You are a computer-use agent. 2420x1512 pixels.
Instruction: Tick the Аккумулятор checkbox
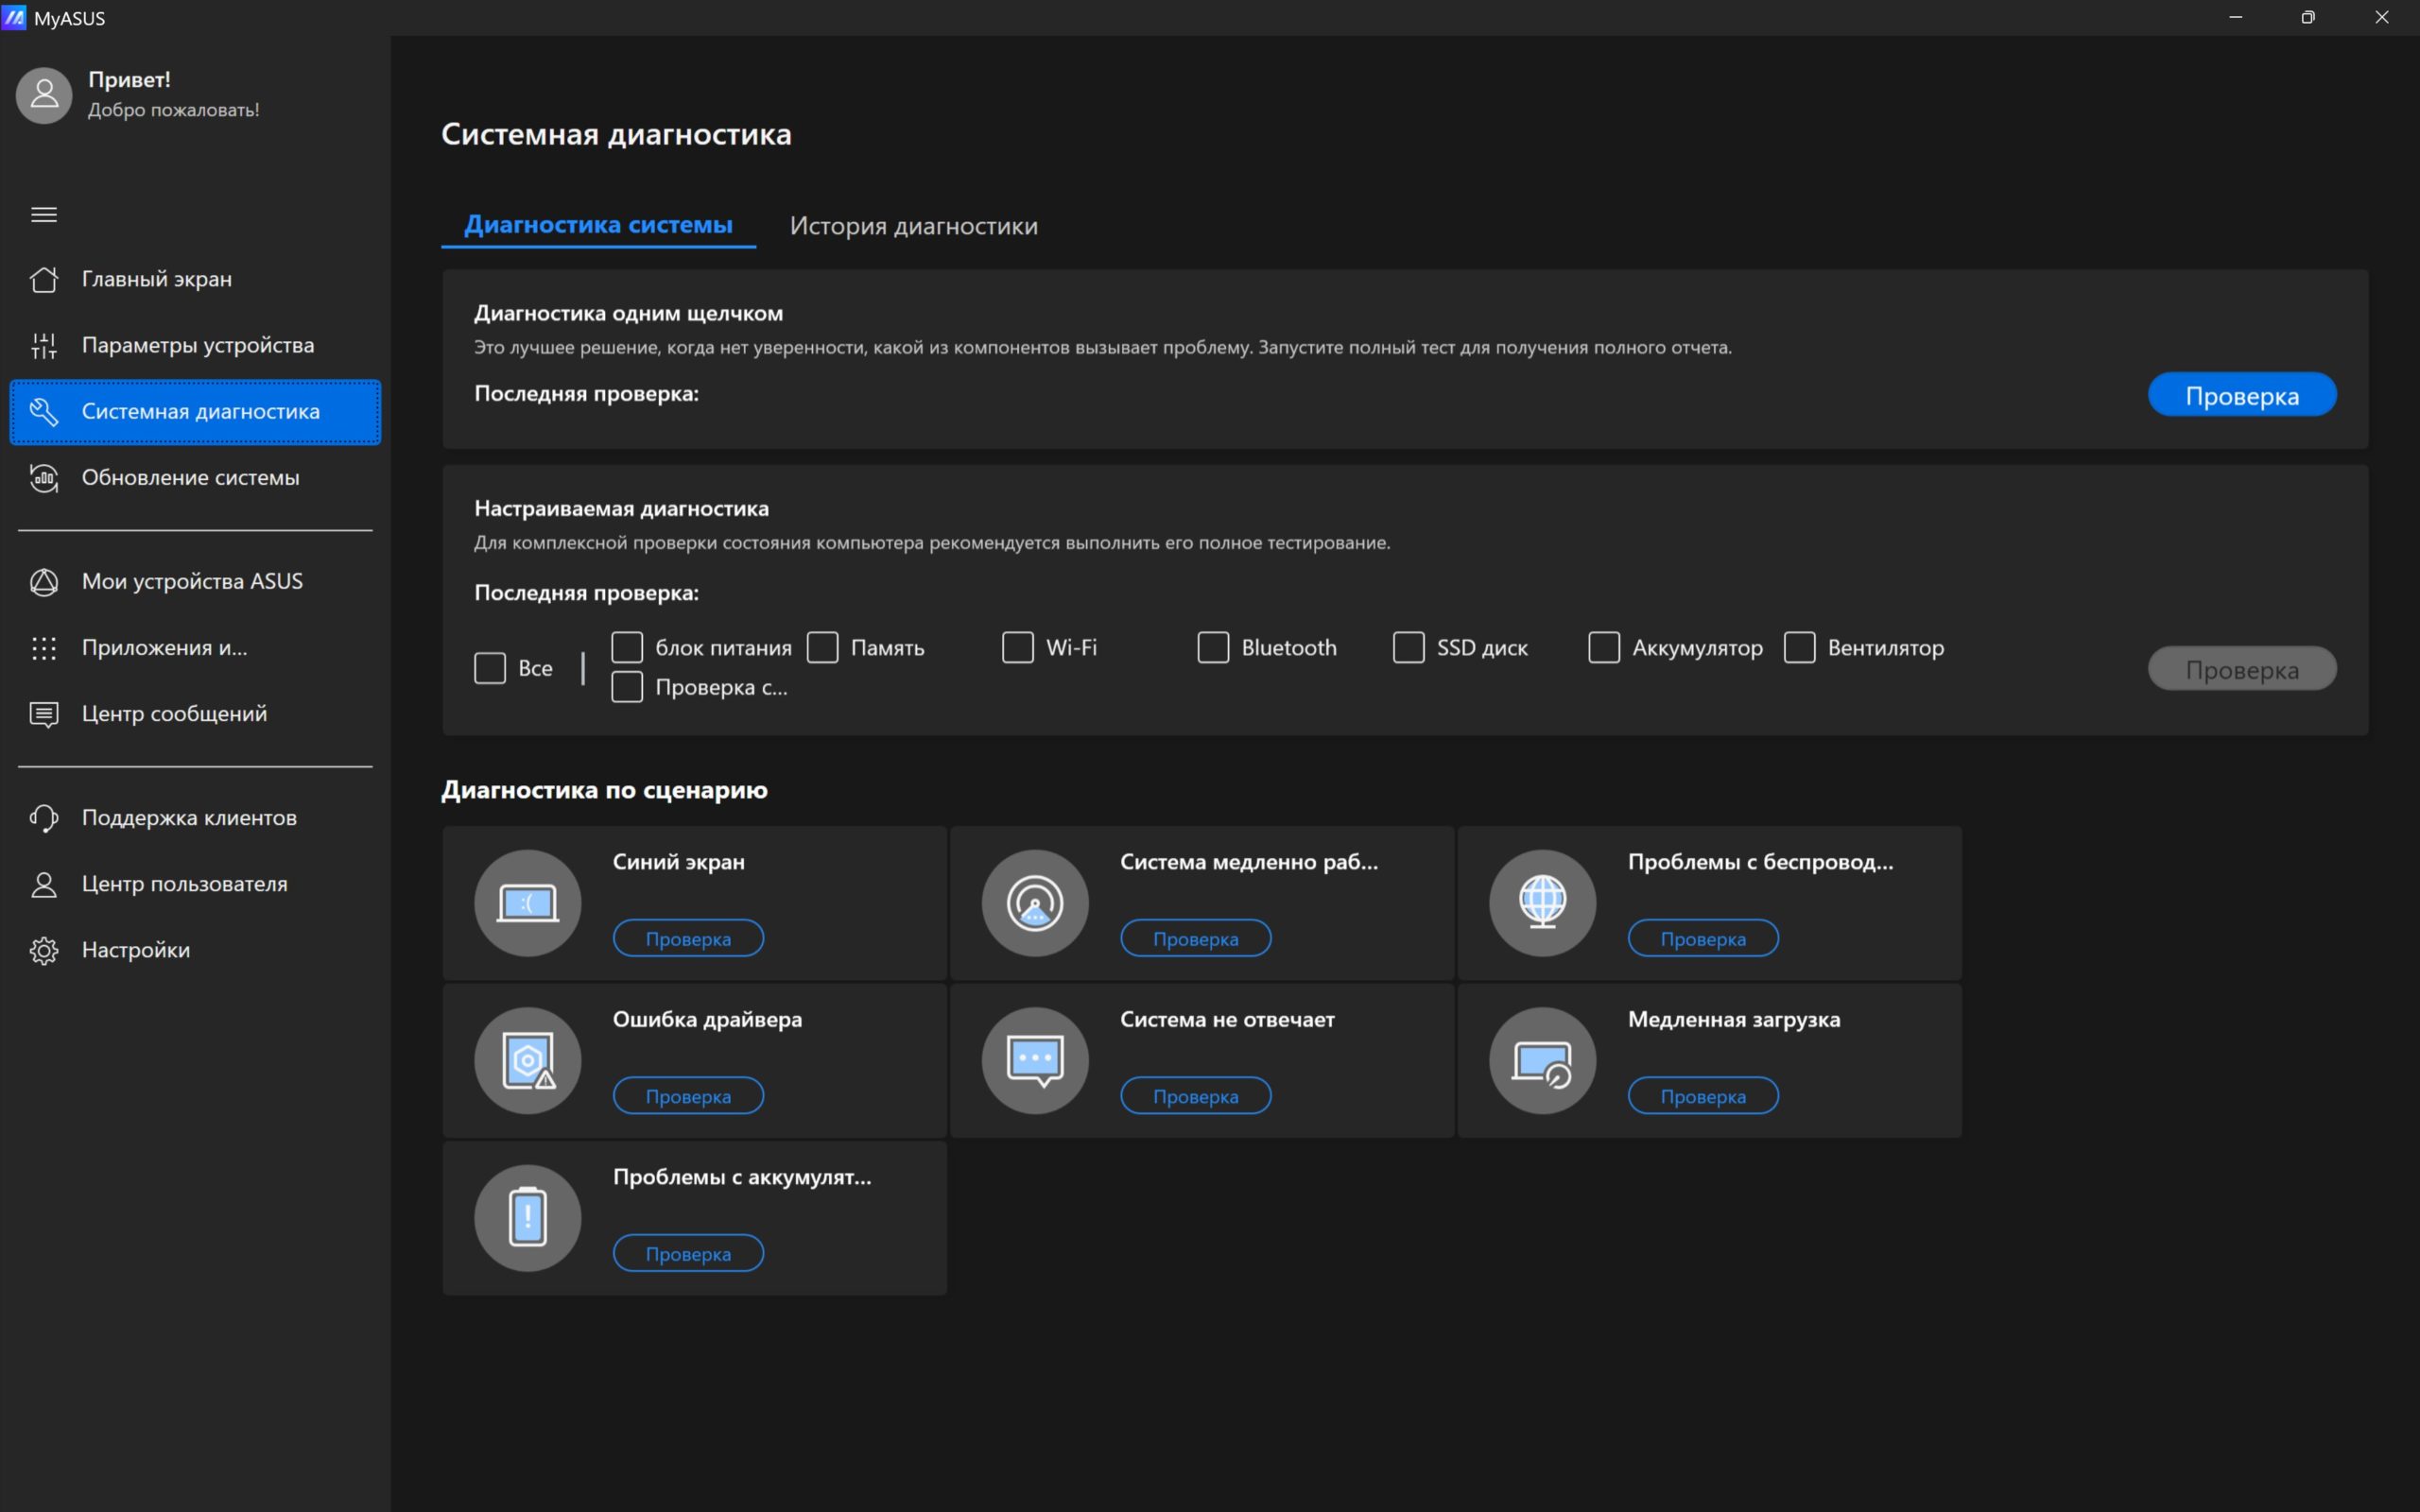click(x=1604, y=647)
